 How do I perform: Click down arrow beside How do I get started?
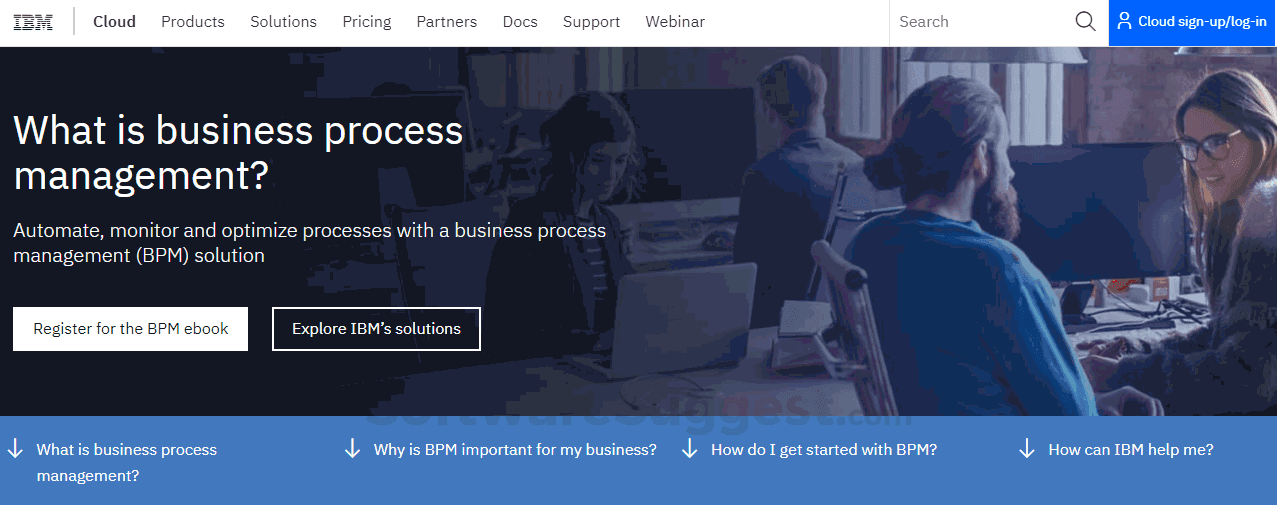point(689,447)
